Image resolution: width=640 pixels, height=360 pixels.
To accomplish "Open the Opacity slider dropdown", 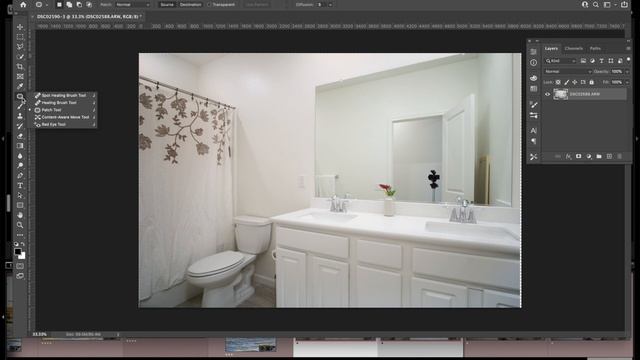I will pos(627,71).
